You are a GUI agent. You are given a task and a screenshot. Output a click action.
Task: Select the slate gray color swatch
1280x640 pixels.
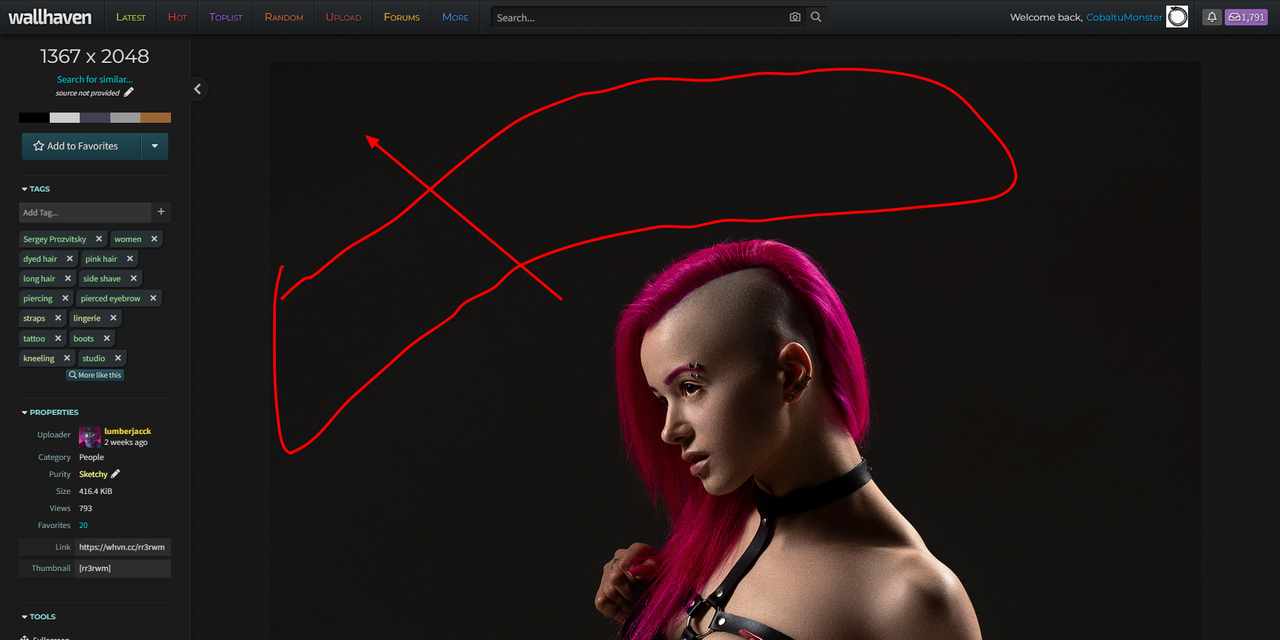pyautogui.click(x=95, y=118)
